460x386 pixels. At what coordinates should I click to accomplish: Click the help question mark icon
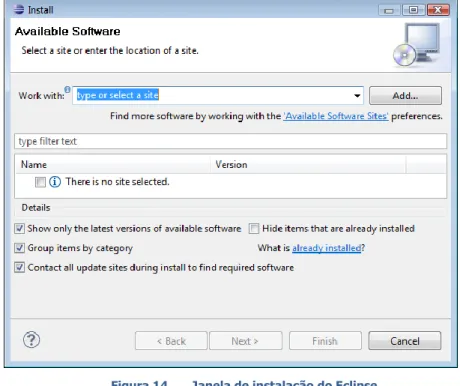click(x=31, y=340)
